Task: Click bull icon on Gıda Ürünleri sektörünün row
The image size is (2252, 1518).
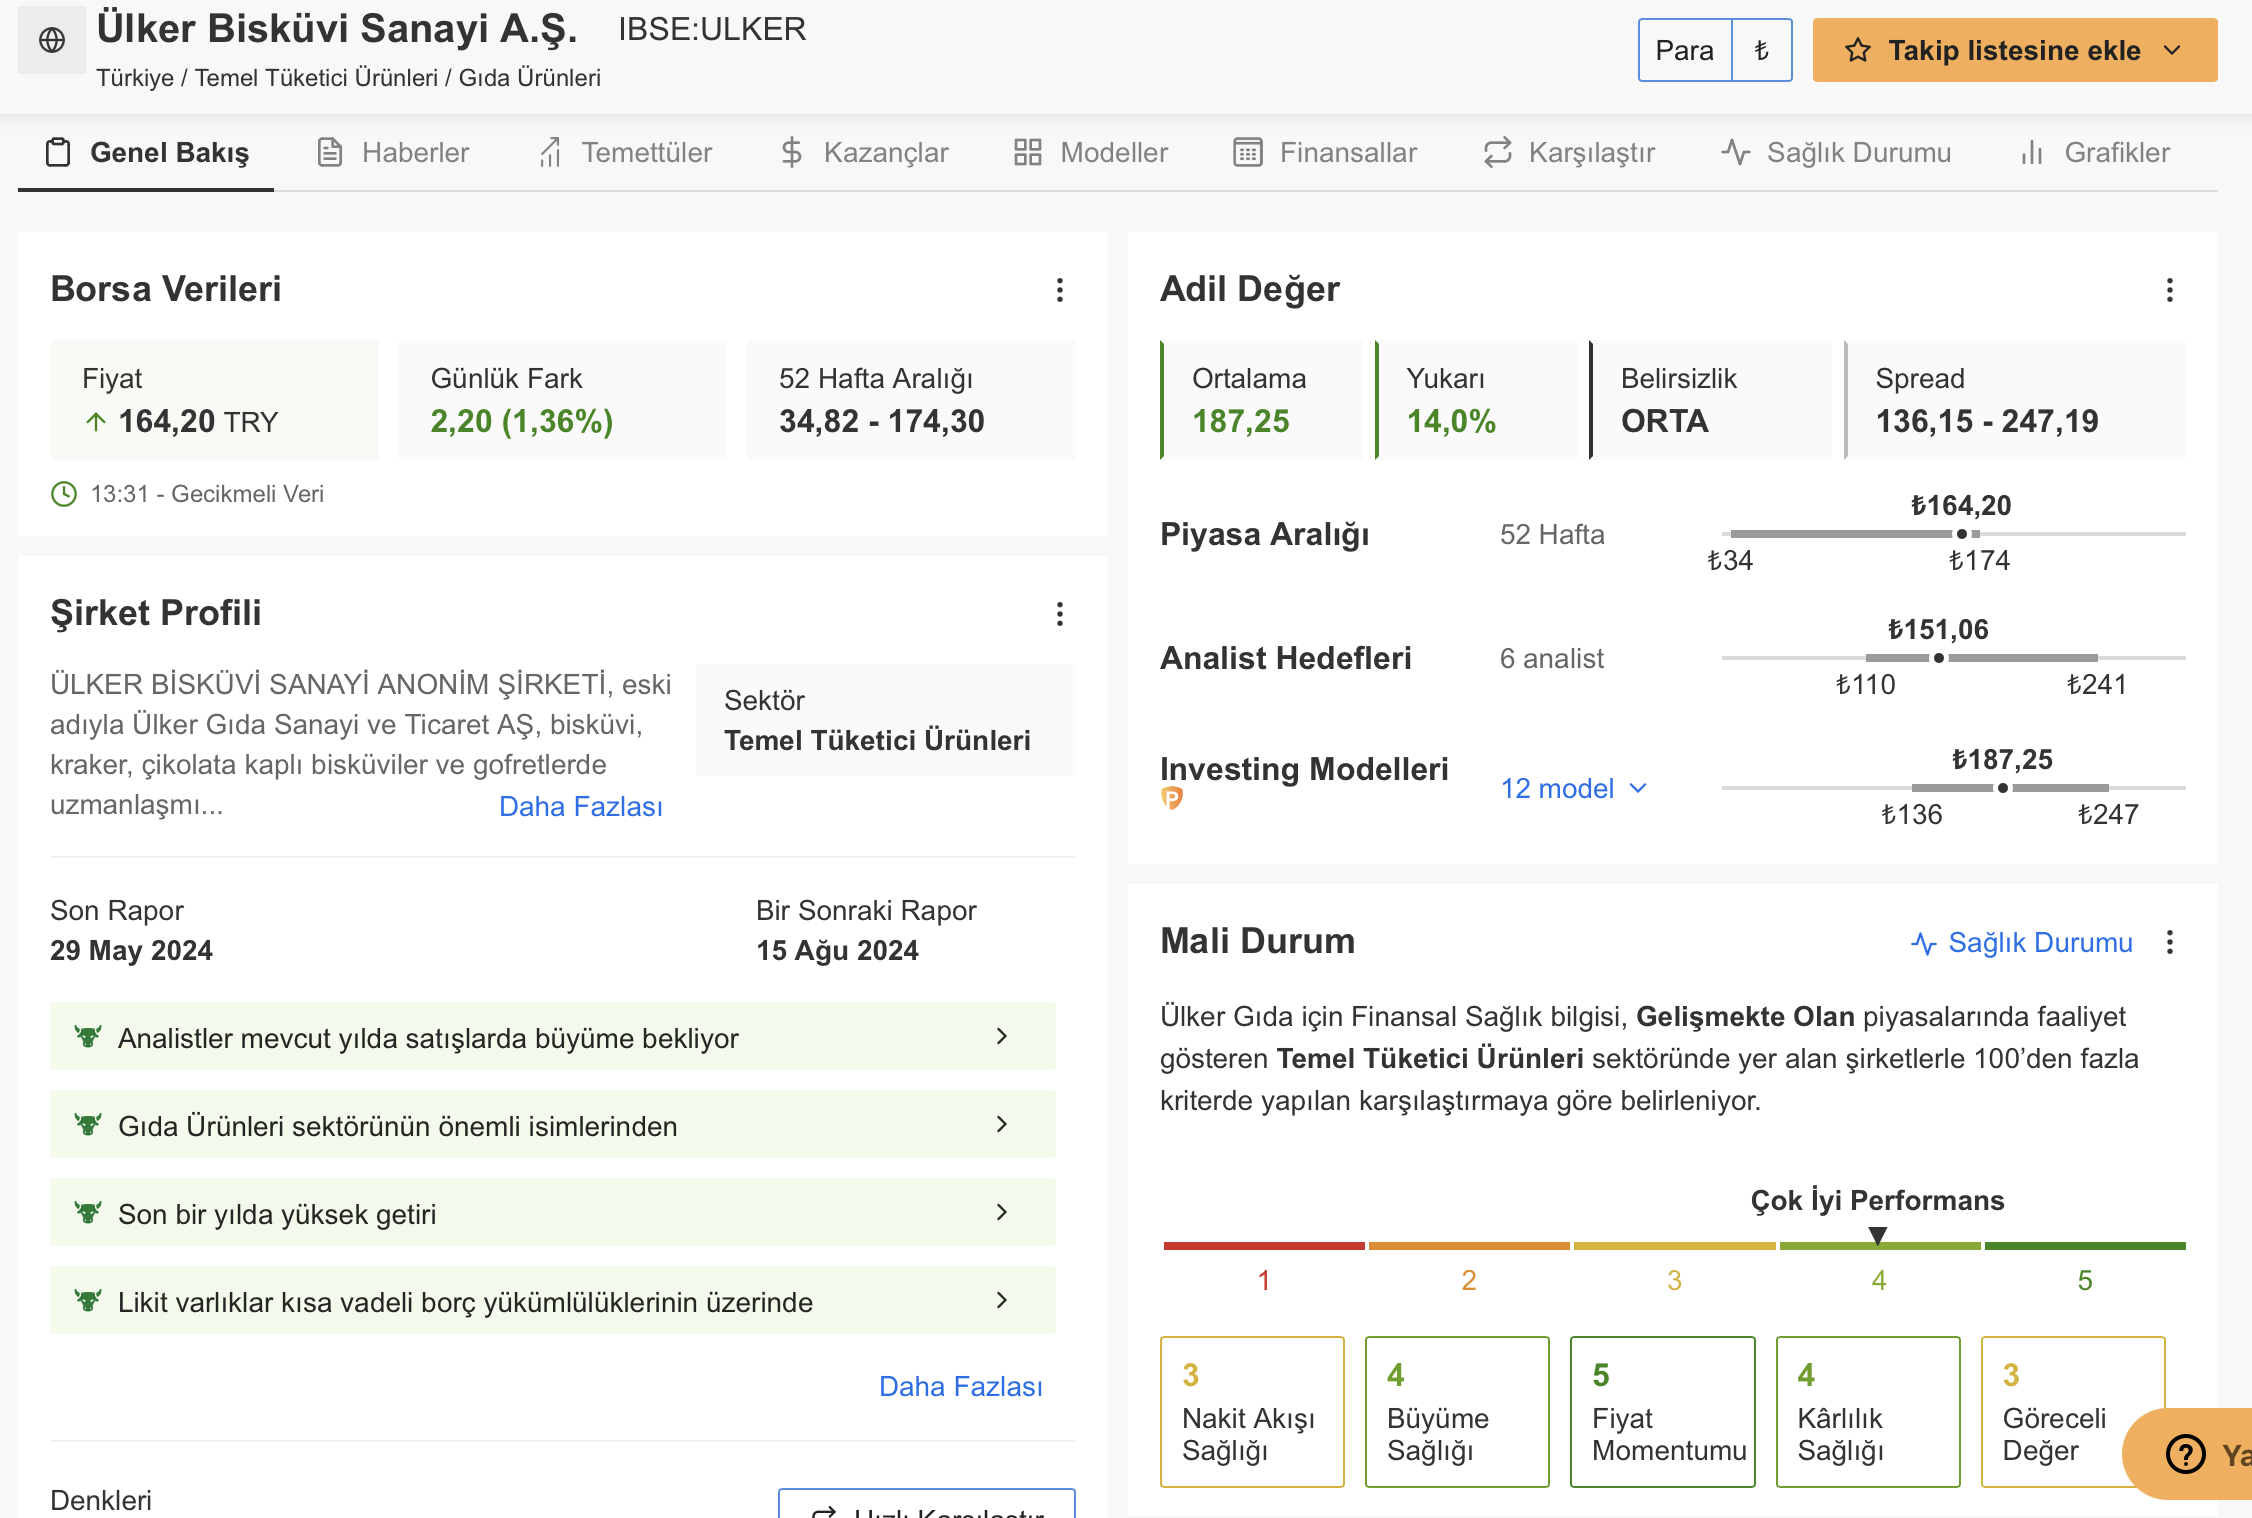Action: (88, 1125)
